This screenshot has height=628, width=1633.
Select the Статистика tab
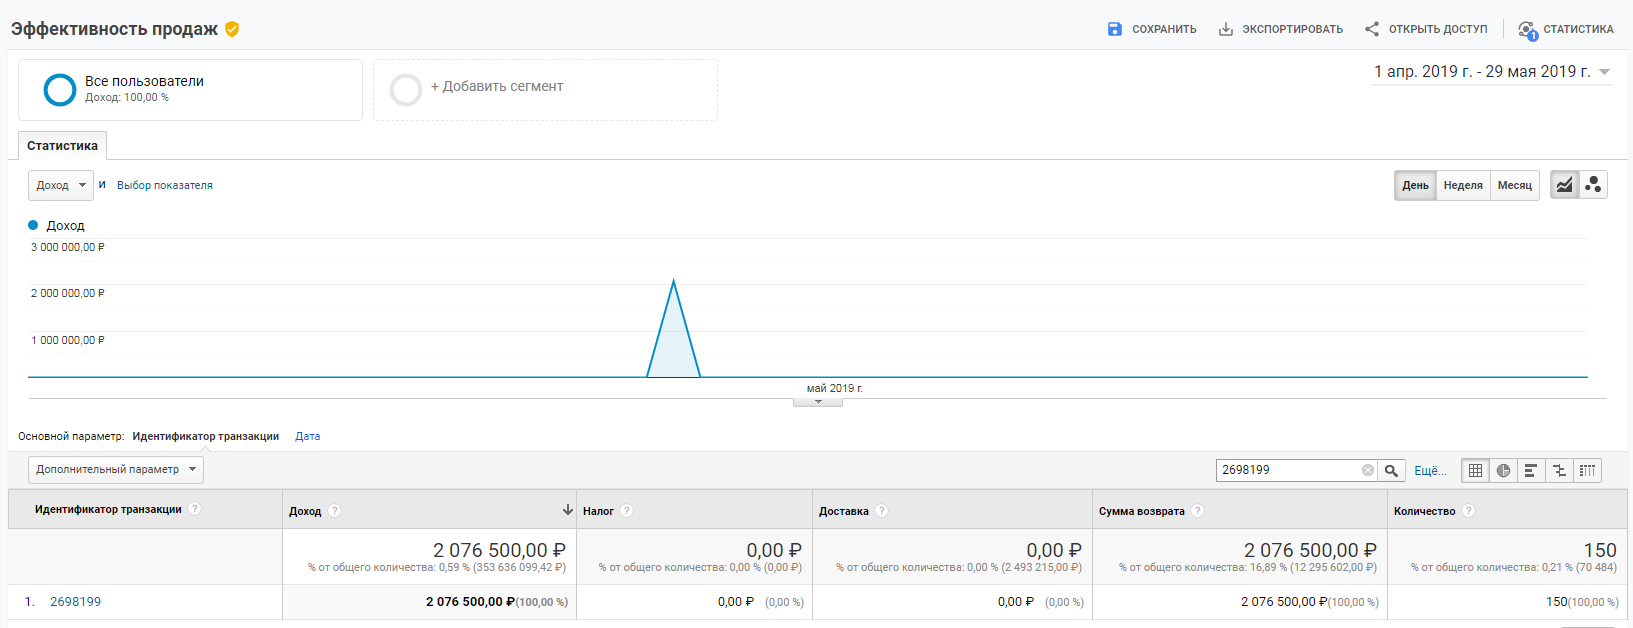(62, 146)
